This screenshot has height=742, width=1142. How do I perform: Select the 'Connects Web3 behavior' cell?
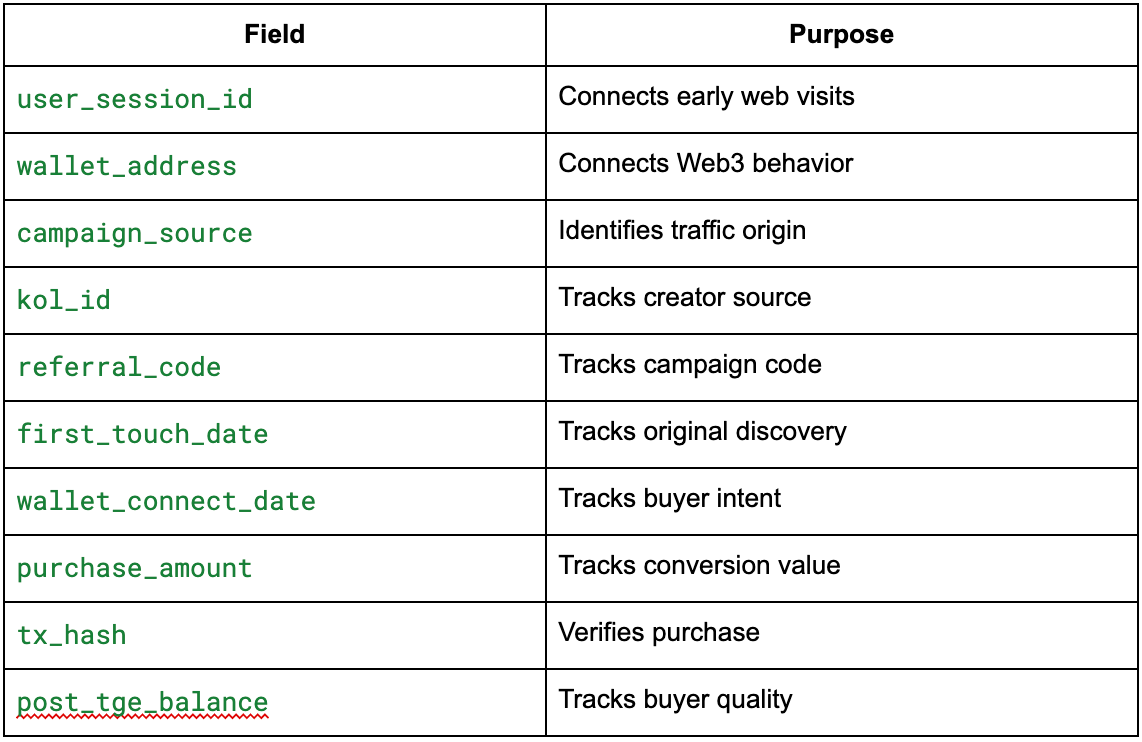click(841, 166)
